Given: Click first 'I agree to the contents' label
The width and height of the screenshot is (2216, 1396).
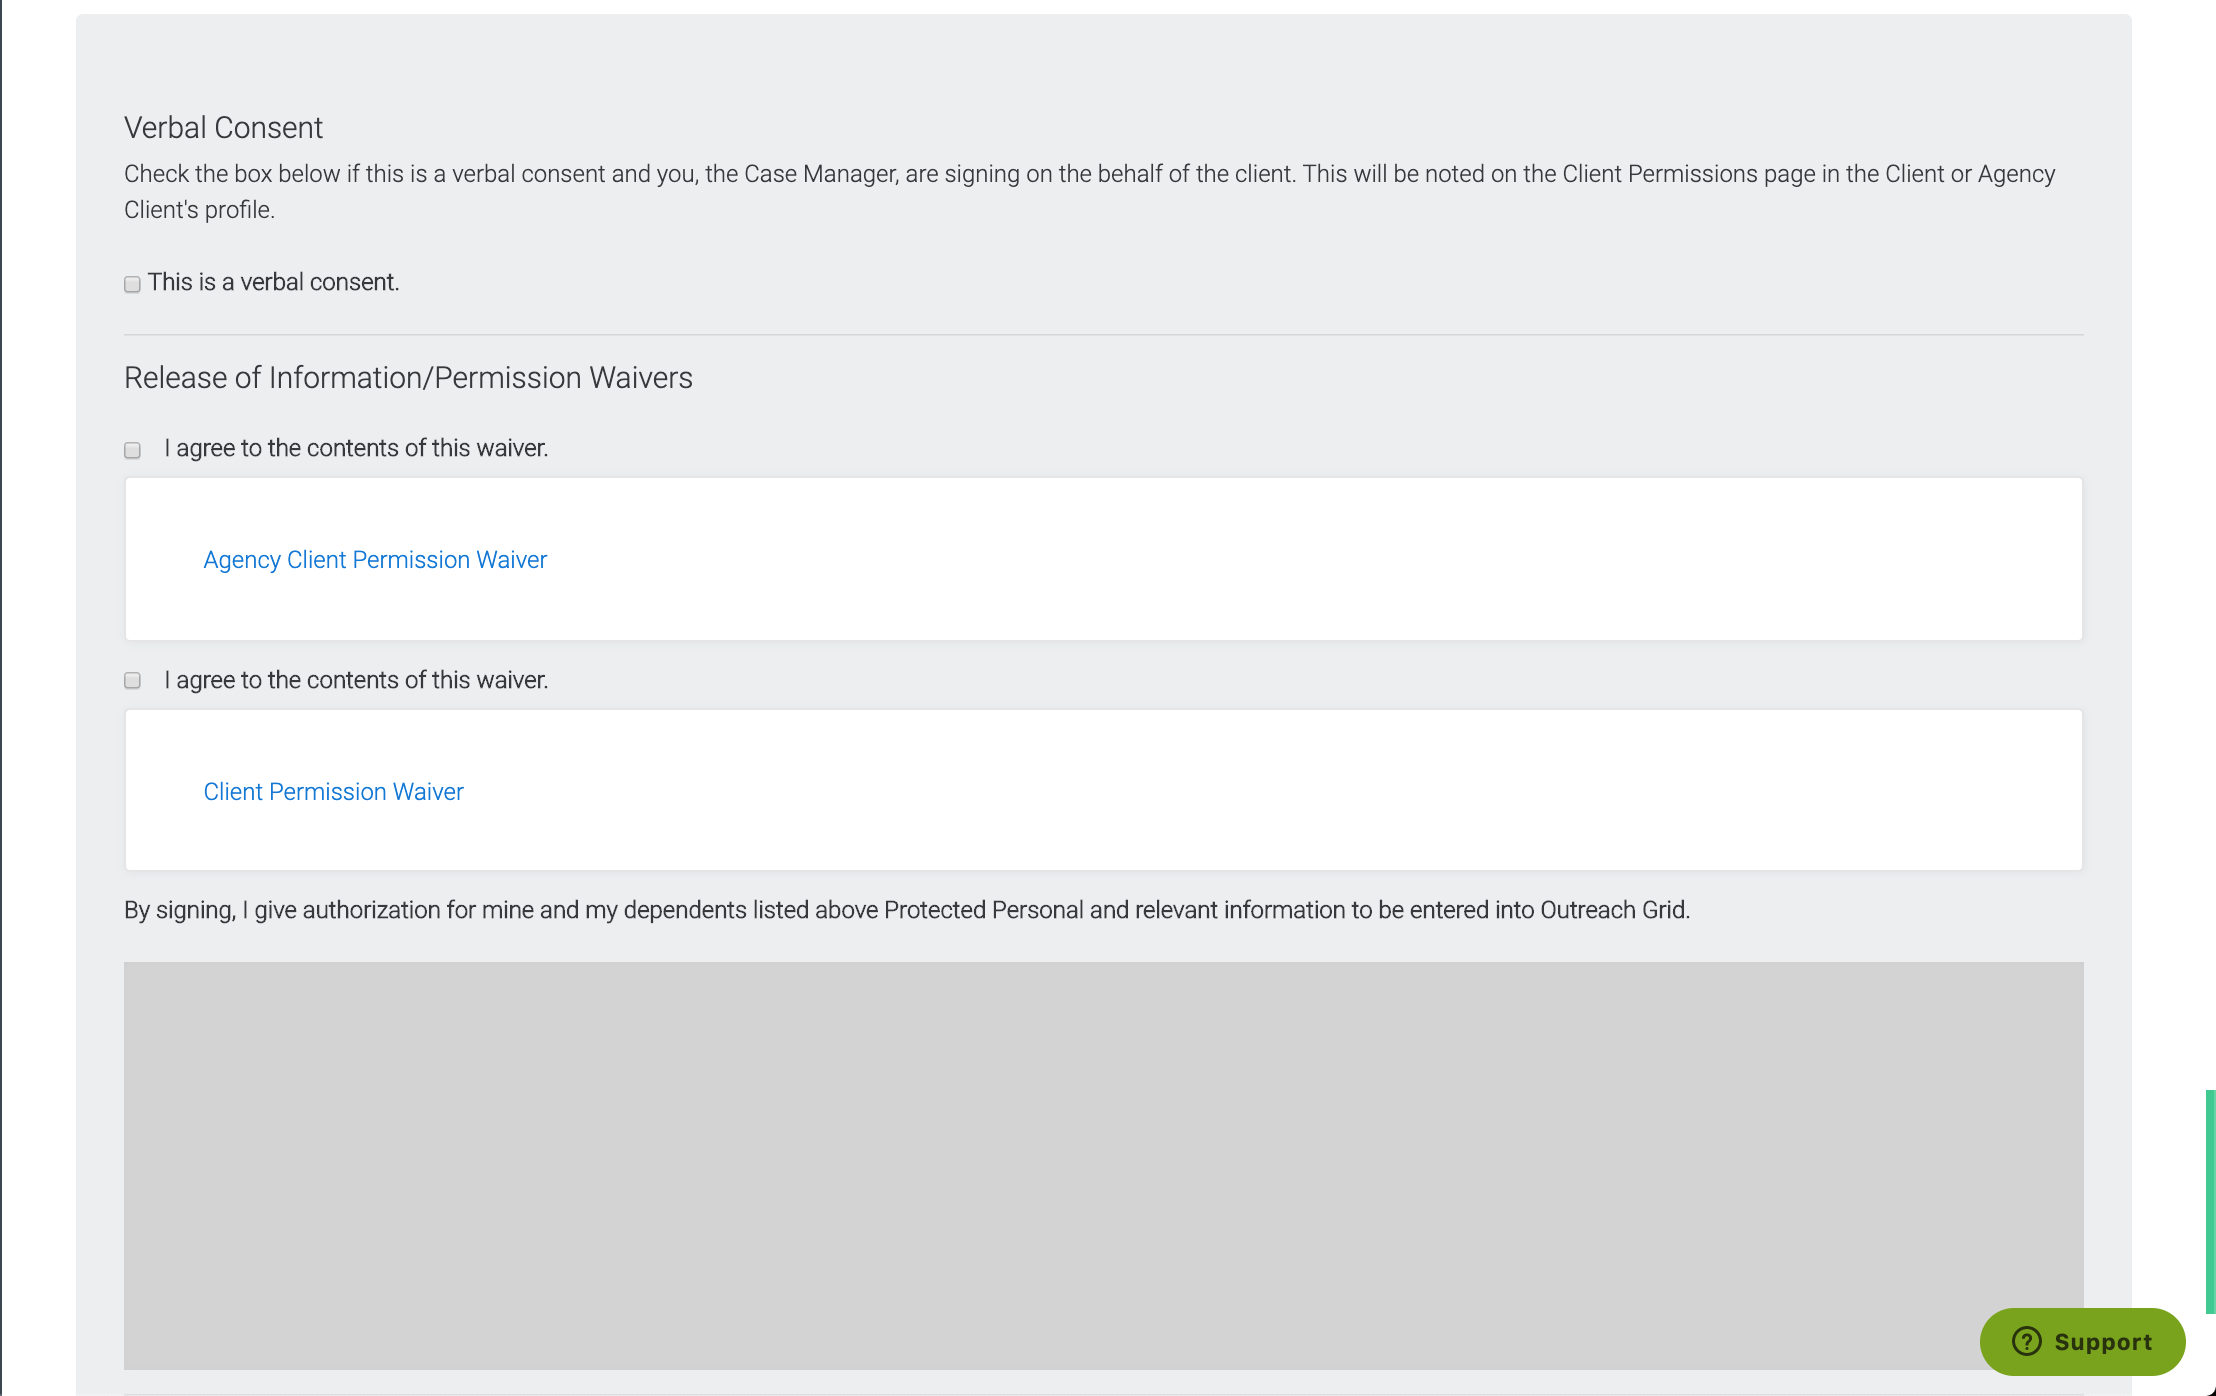Looking at the screenshot, I should point(356,449).
